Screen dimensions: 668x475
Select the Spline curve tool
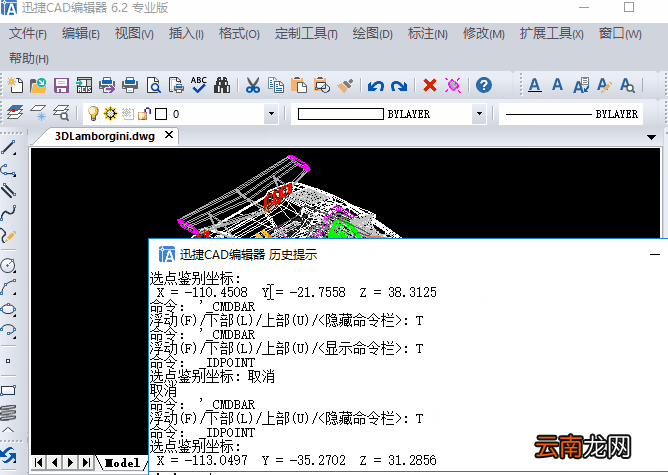tap(8, 213)
